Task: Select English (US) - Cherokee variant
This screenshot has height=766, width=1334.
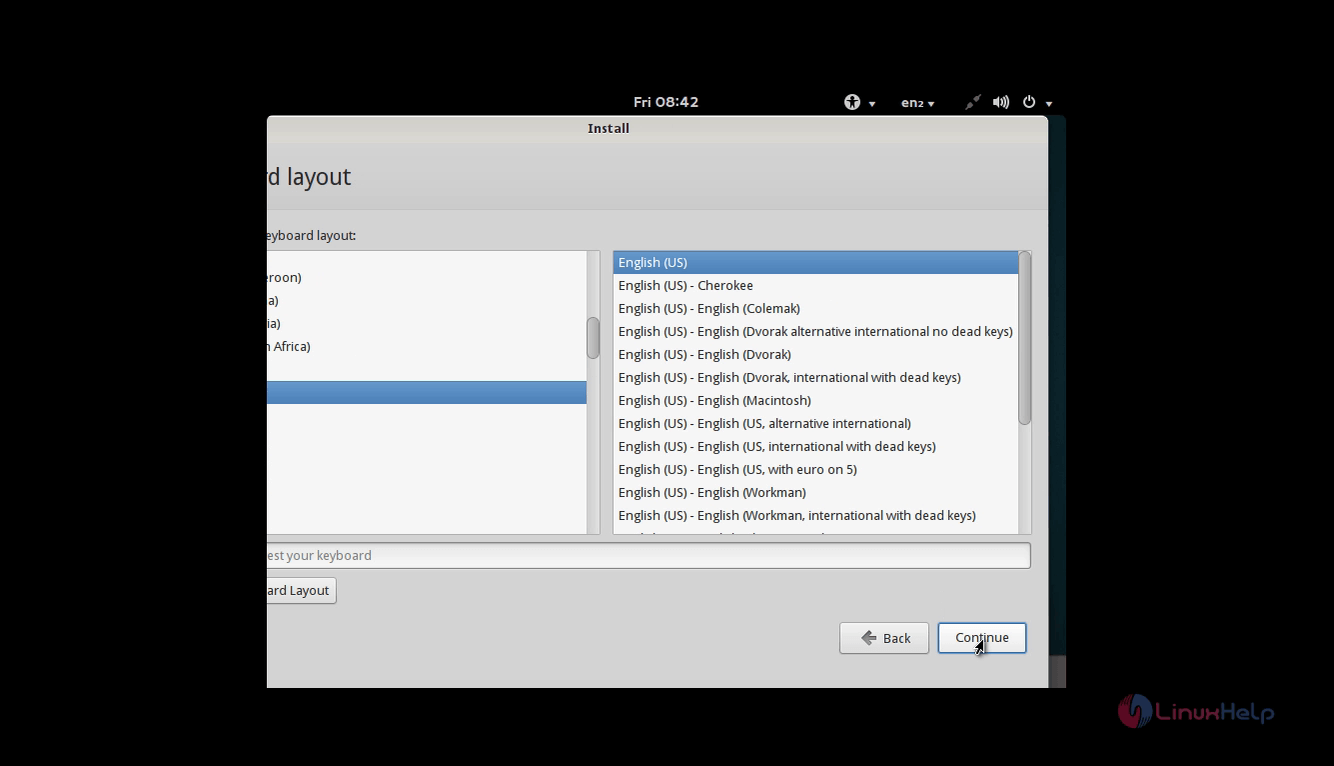Action: [815, 285]
